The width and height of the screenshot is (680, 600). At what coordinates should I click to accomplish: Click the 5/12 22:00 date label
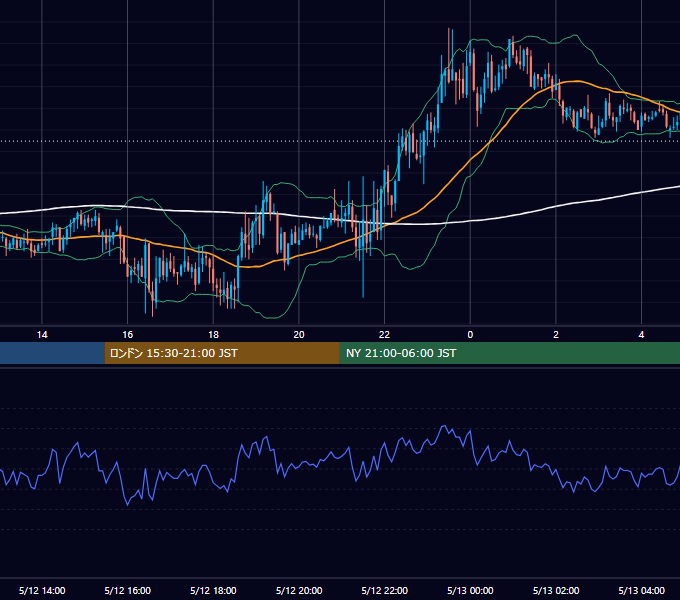(384, 590)
